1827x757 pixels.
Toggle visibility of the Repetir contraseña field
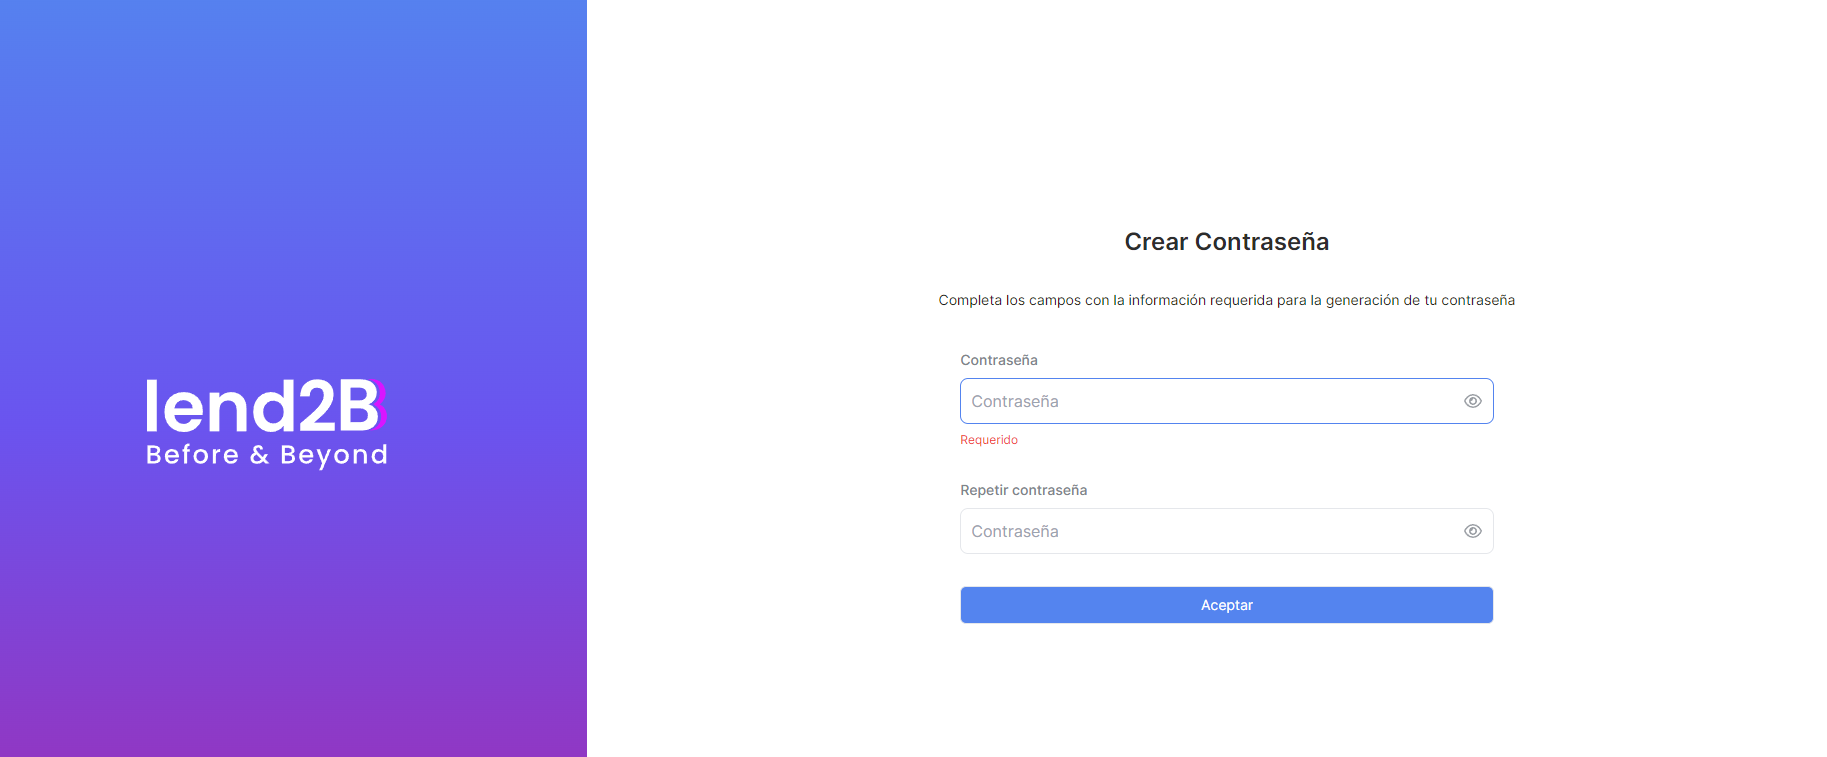1472,531
